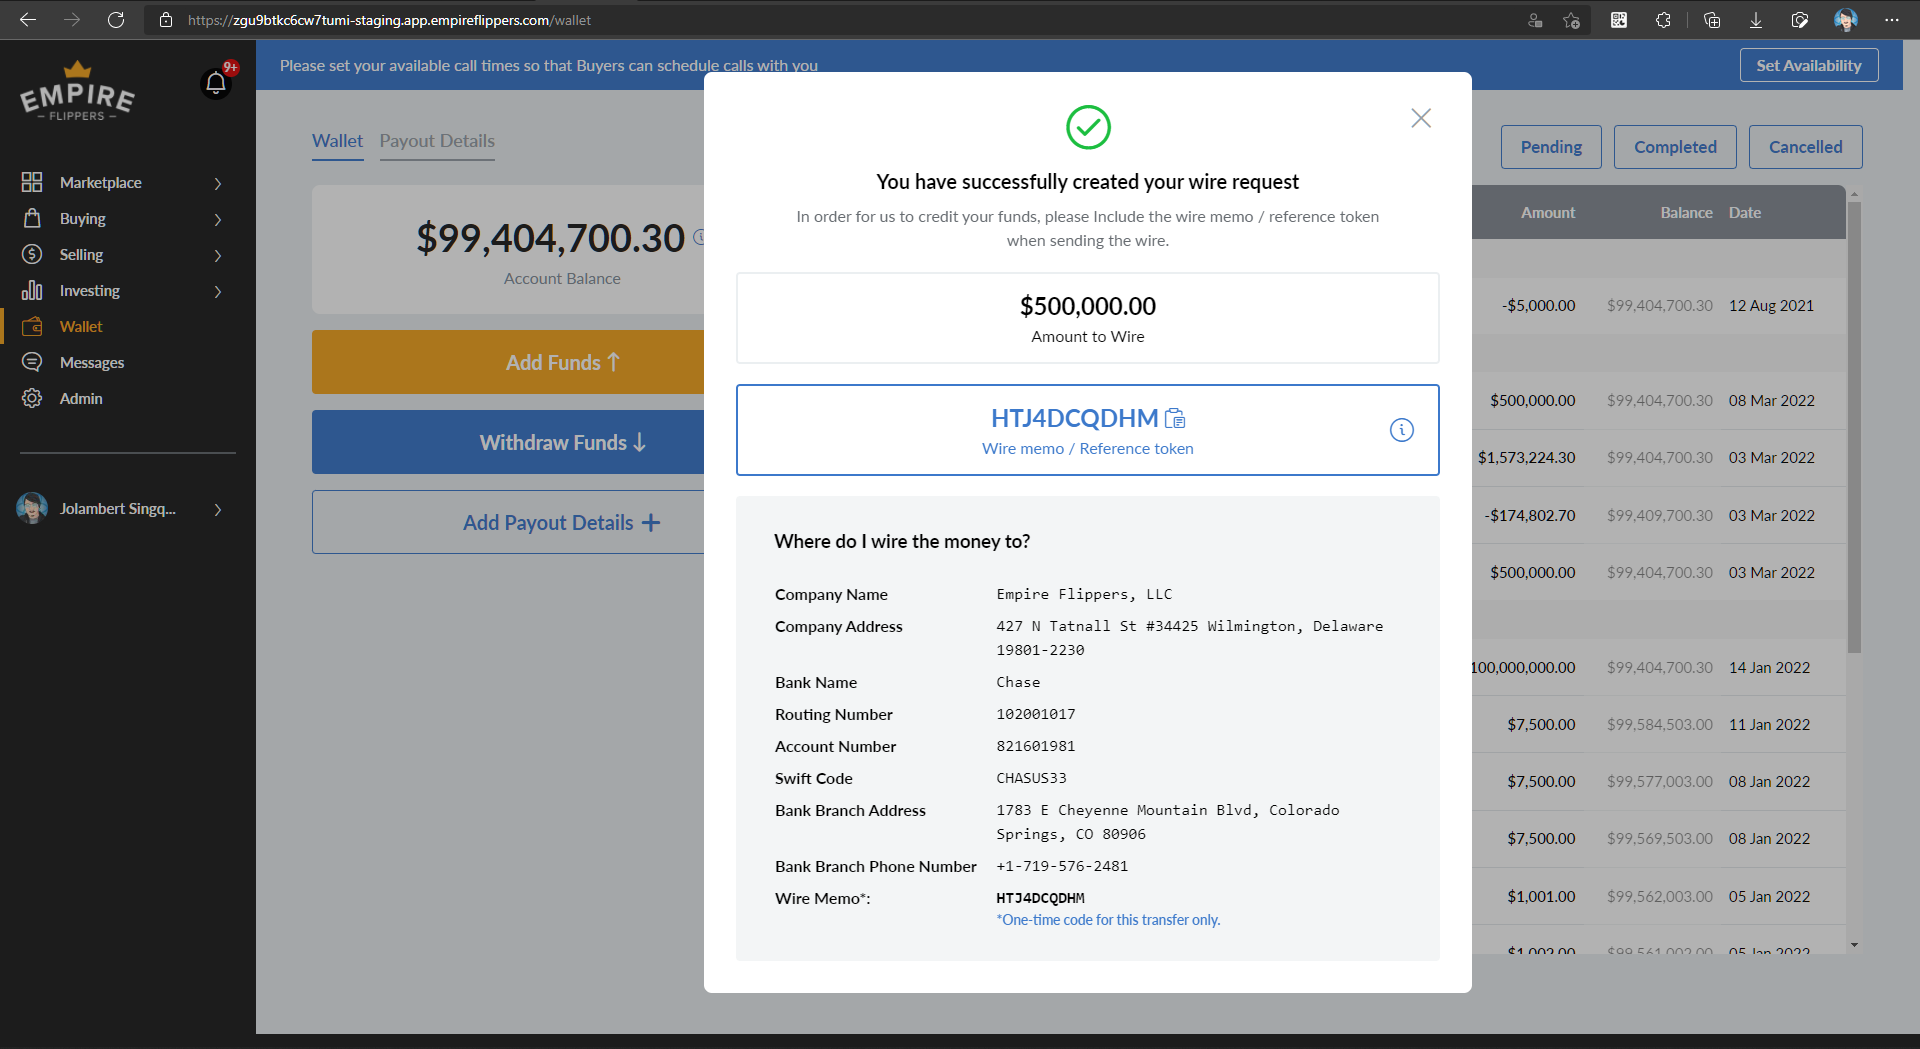Add page to favorites star icon
The image size is (1920, 1049).
tap(1572, 20)
